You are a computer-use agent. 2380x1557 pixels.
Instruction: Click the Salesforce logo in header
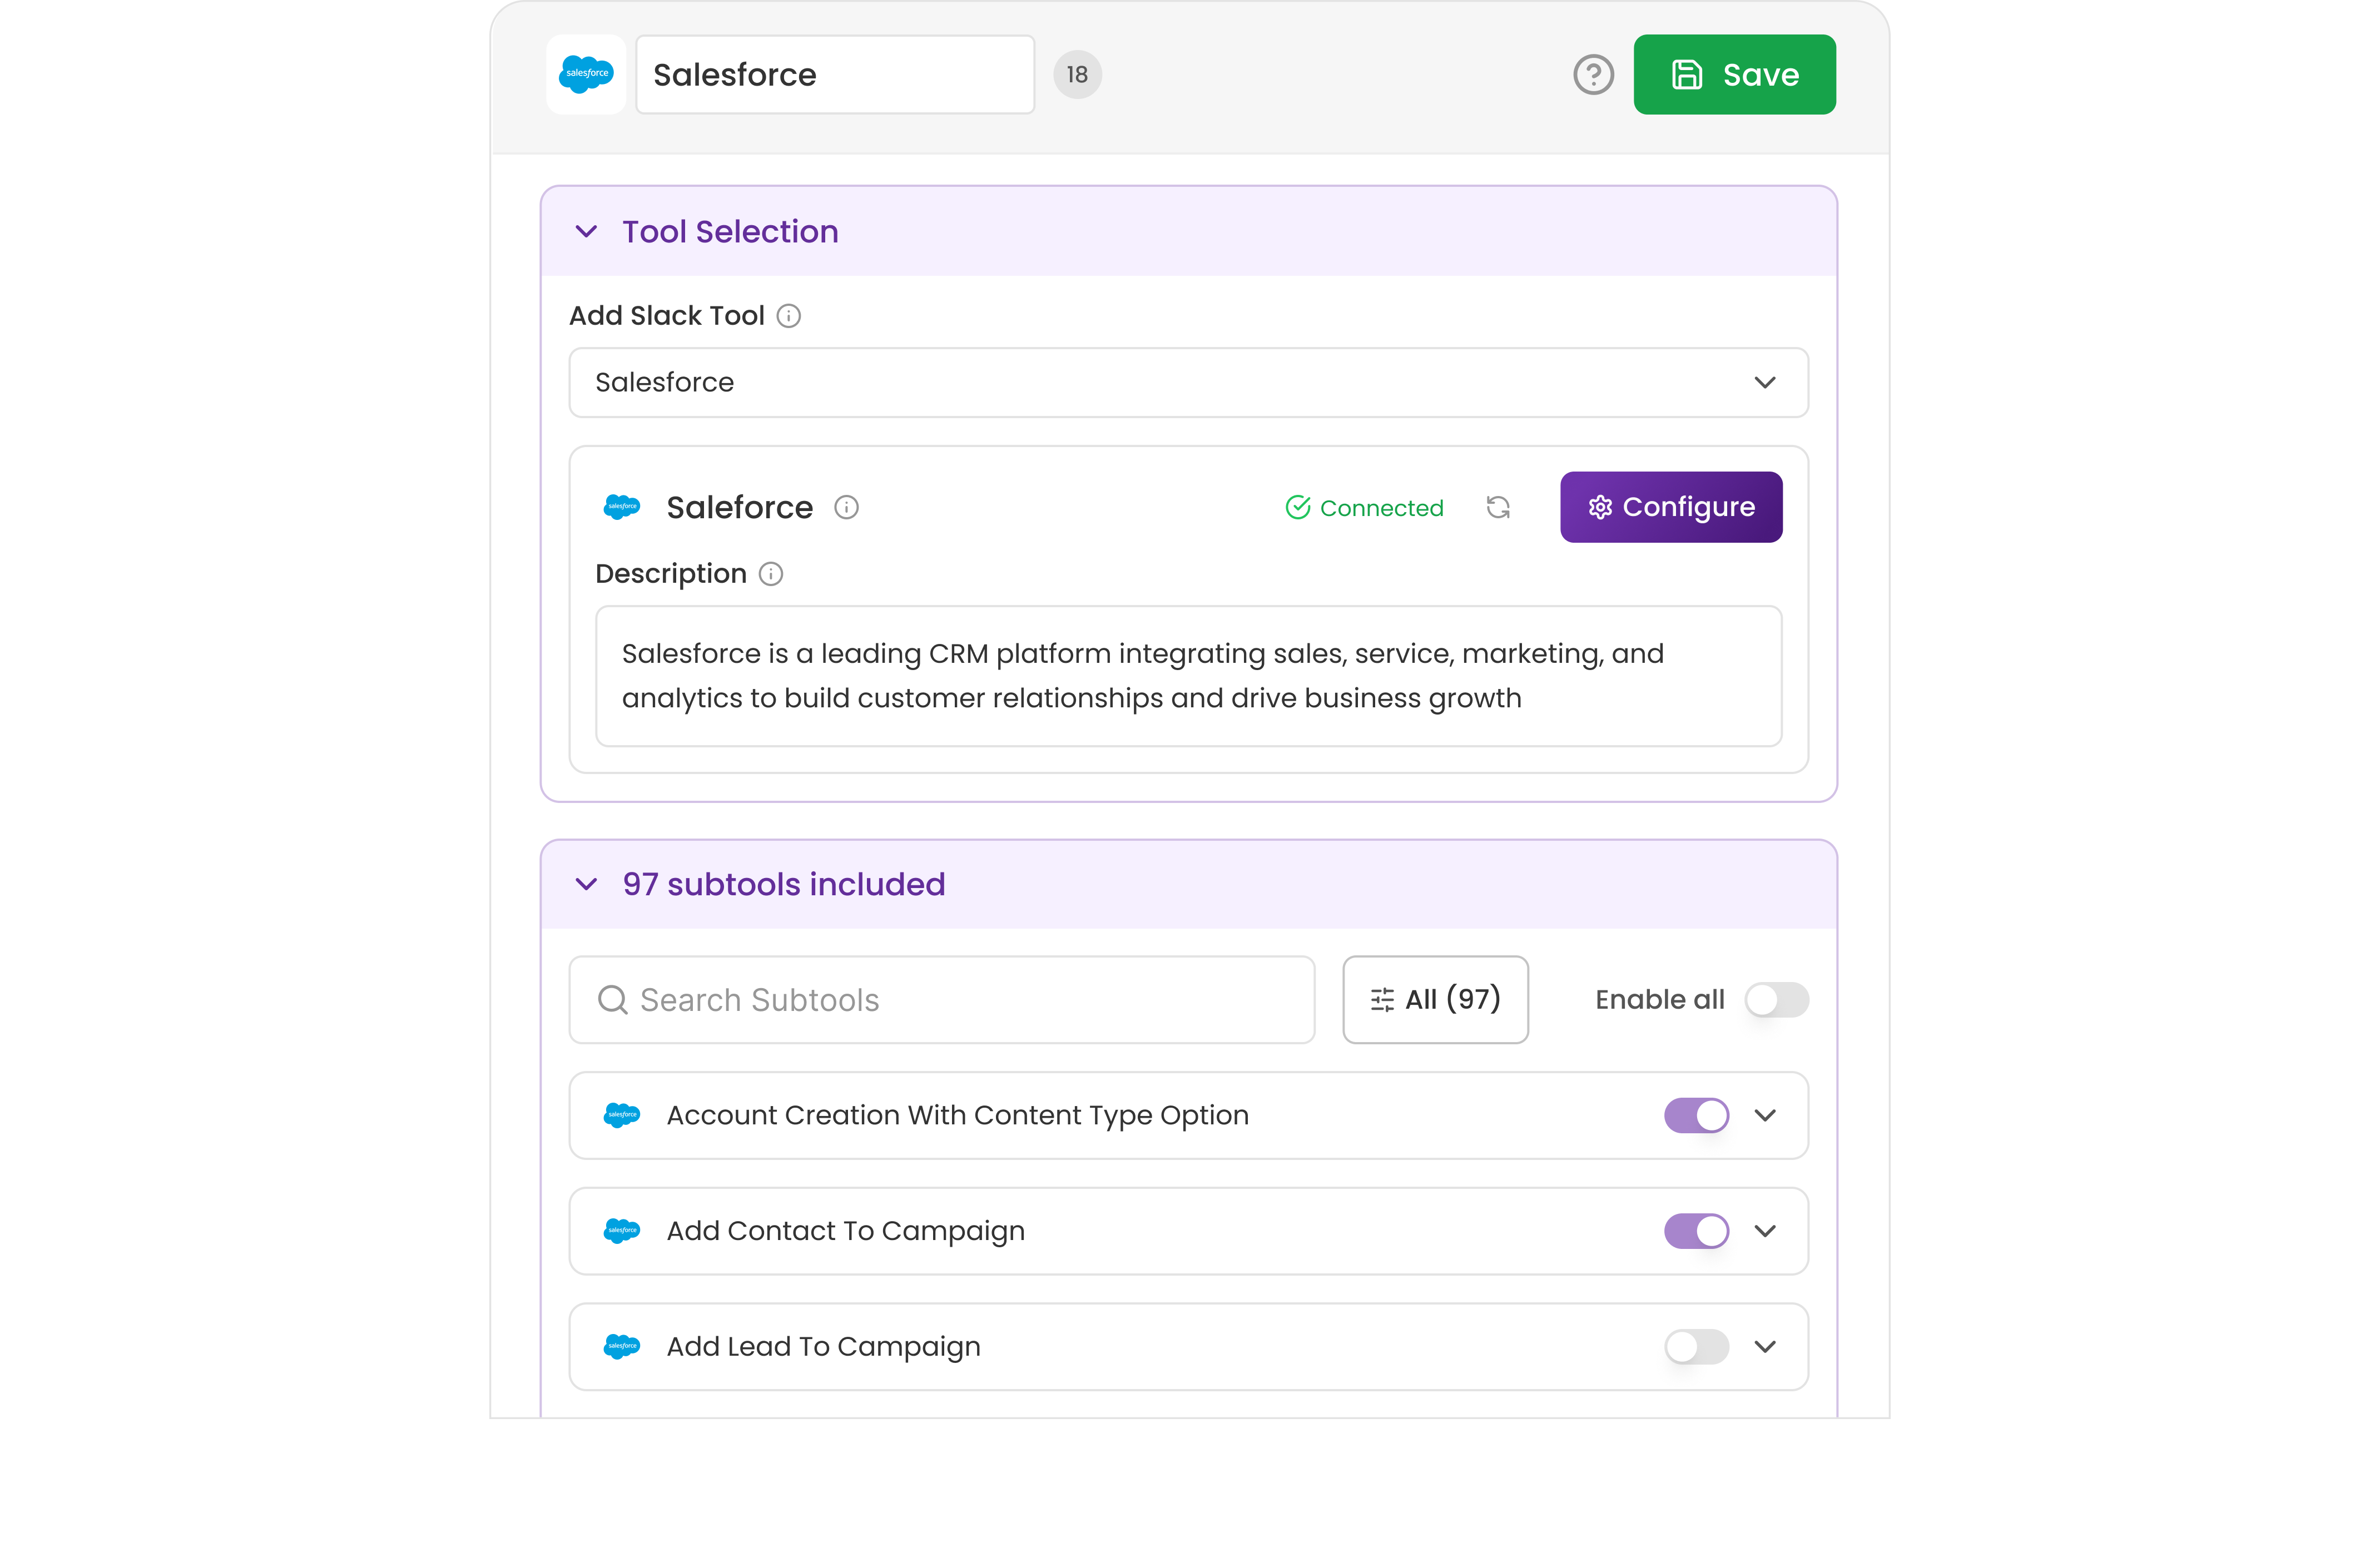tap(586, 75)
